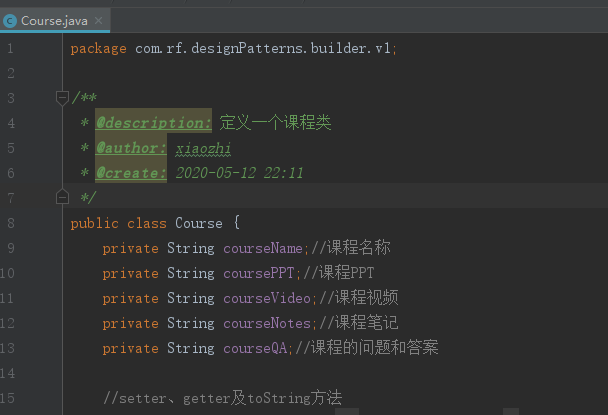Screen dimensions: 608x415
Task: Click the courseNotes field name
Action: [x=267, y=323]
